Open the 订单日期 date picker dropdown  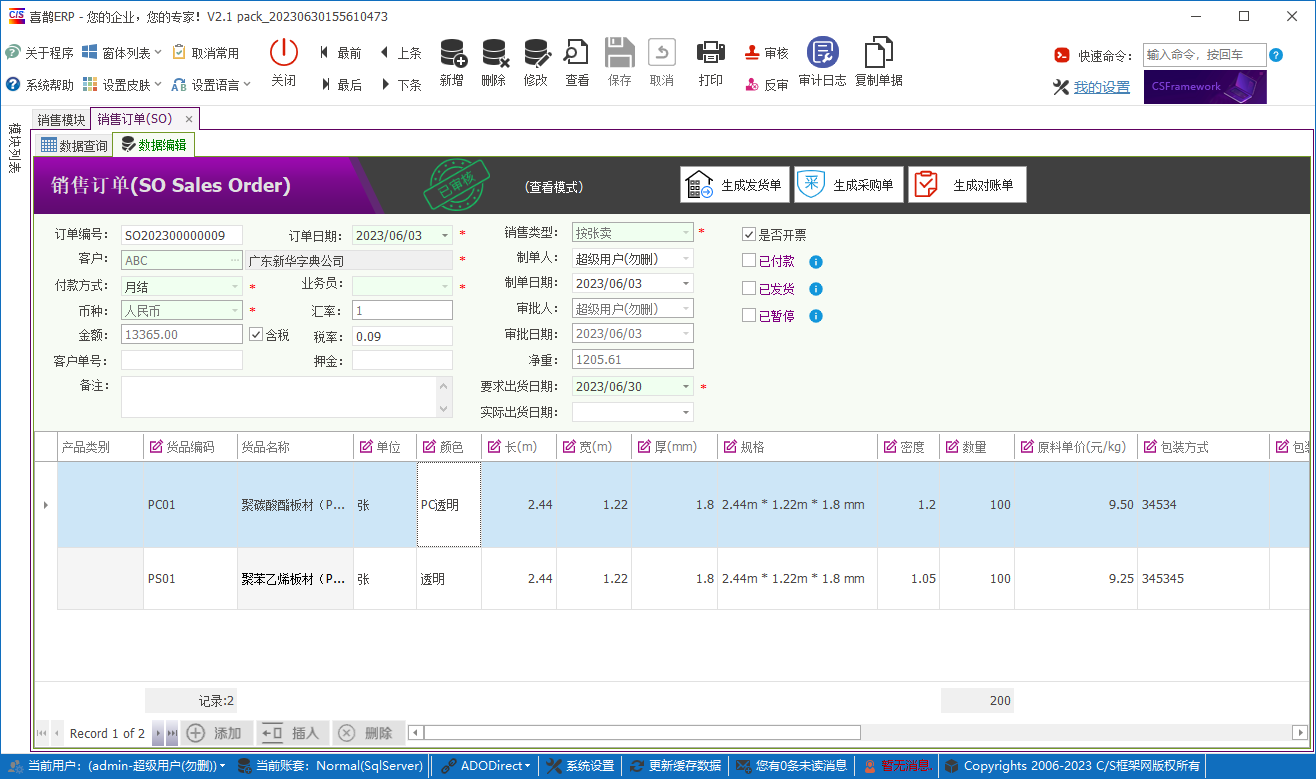[443, 234]
